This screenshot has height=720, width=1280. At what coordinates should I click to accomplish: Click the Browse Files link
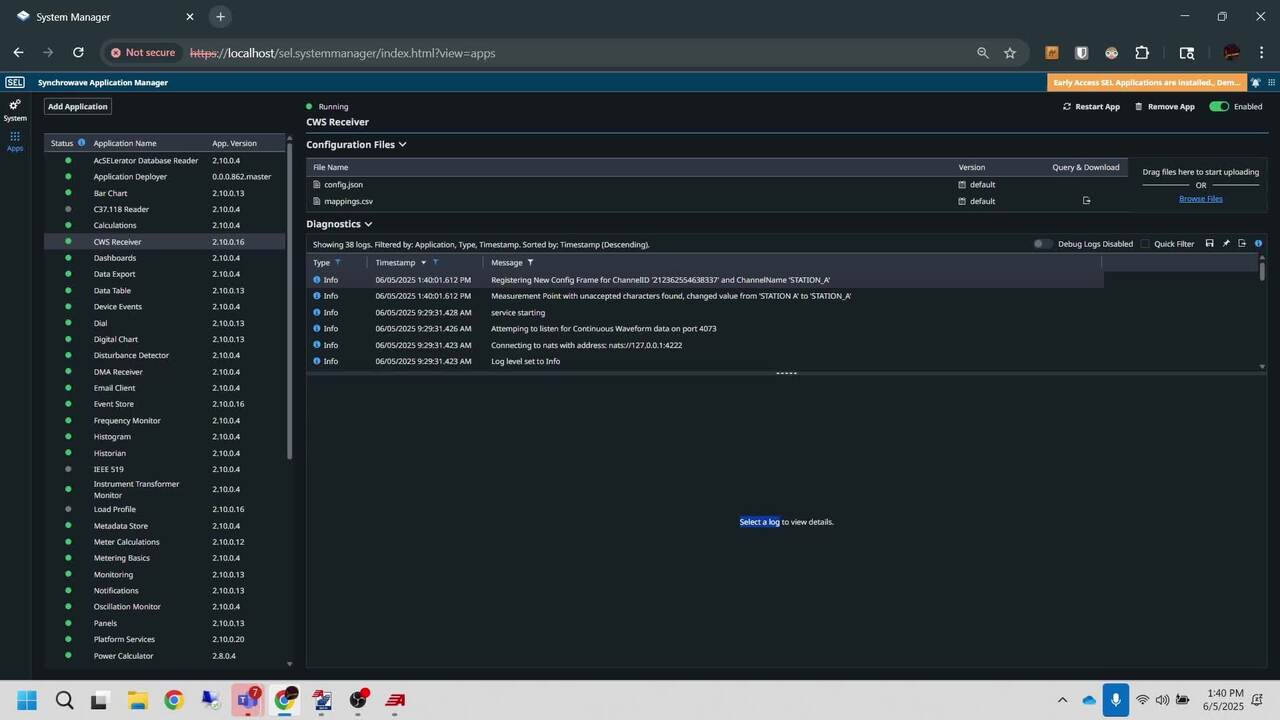pos(1200,199)
